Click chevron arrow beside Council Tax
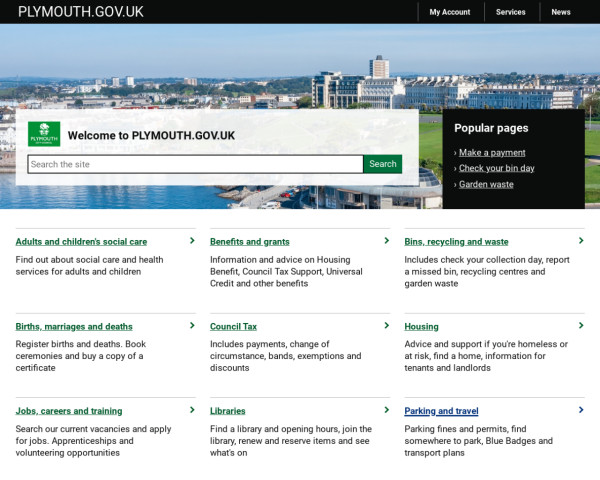The height and width of the screenshot is (480, 600). point(386,326)
